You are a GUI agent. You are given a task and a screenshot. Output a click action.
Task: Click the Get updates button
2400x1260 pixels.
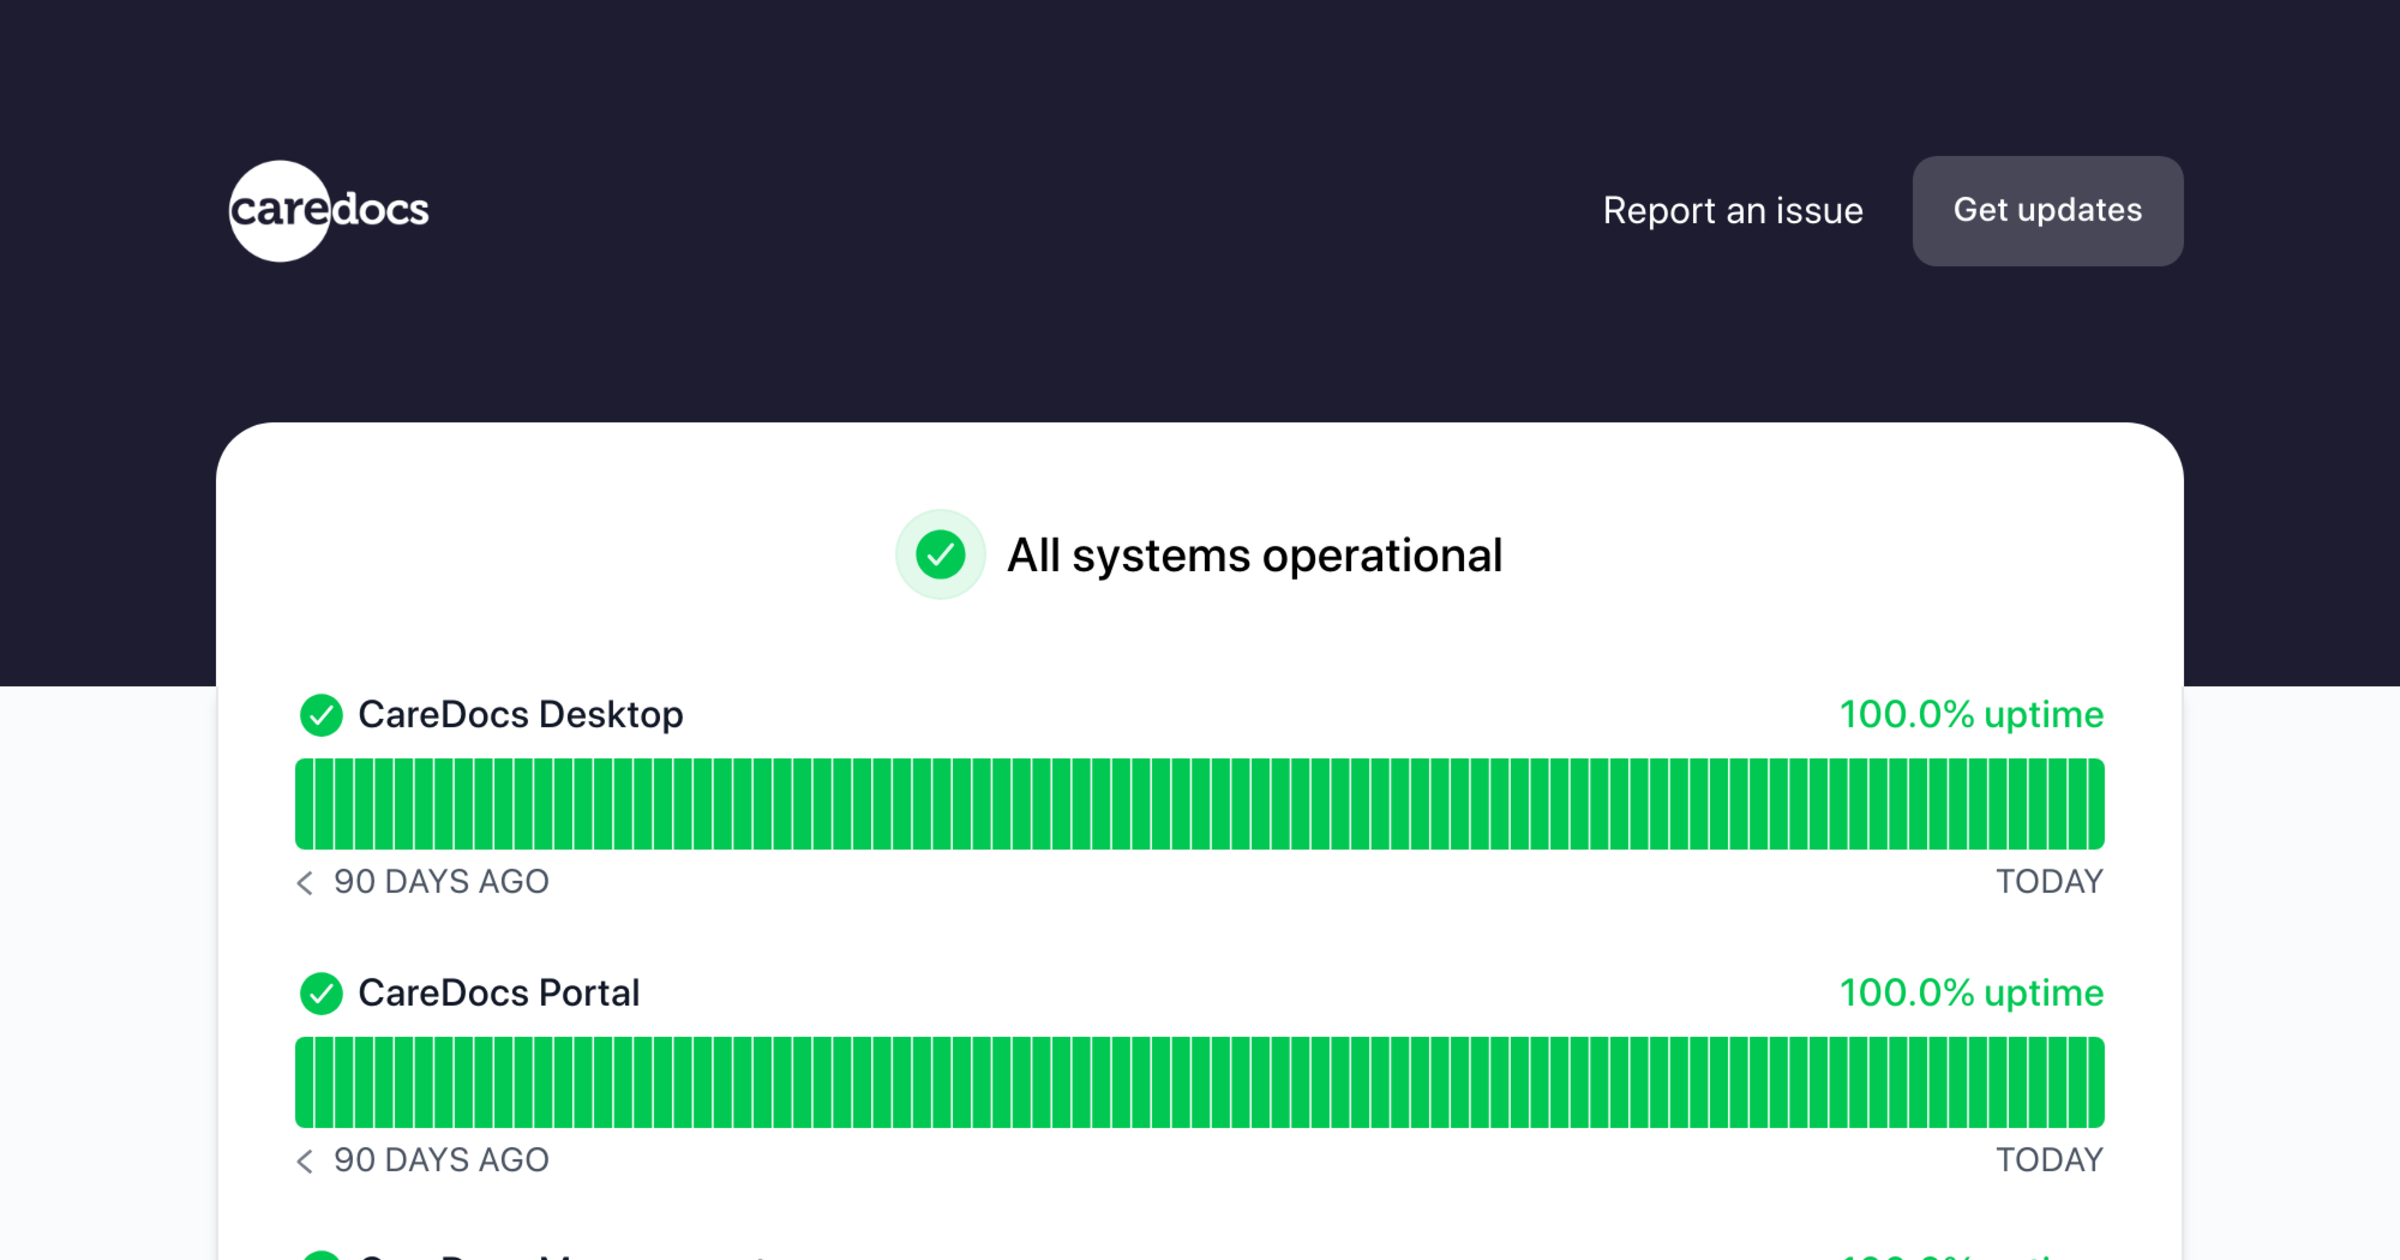pyautogui.click(x=2048, y=211)
